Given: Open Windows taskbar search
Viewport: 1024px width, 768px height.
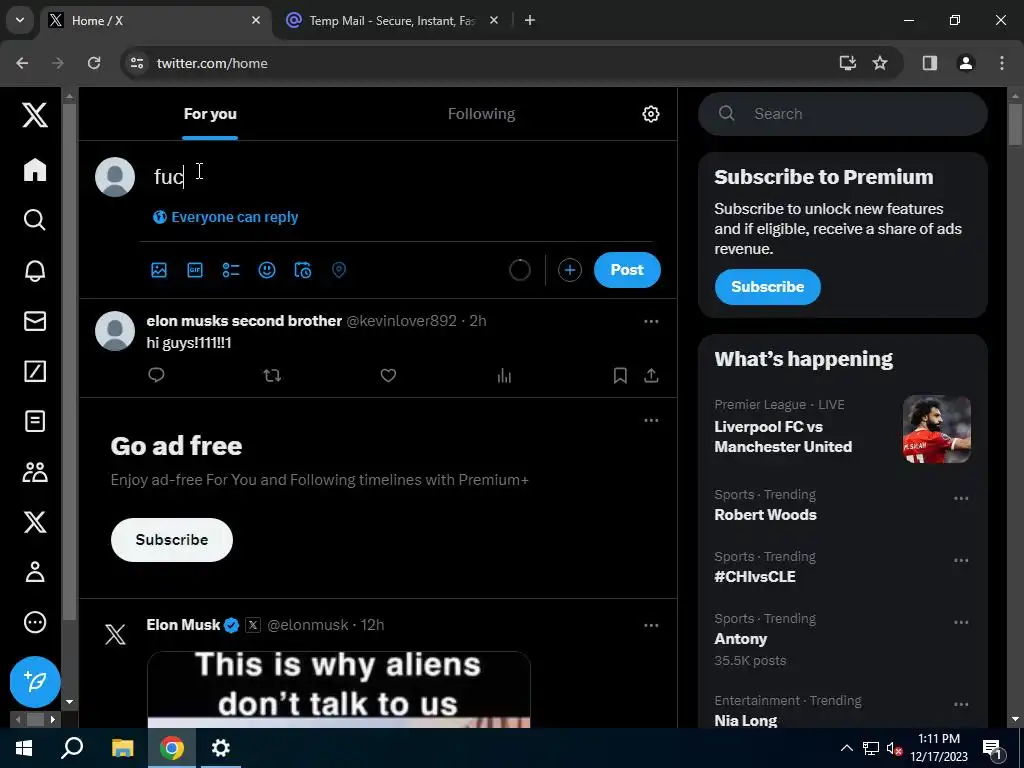Looking at the screenshot, I should (x=72, y=748).
